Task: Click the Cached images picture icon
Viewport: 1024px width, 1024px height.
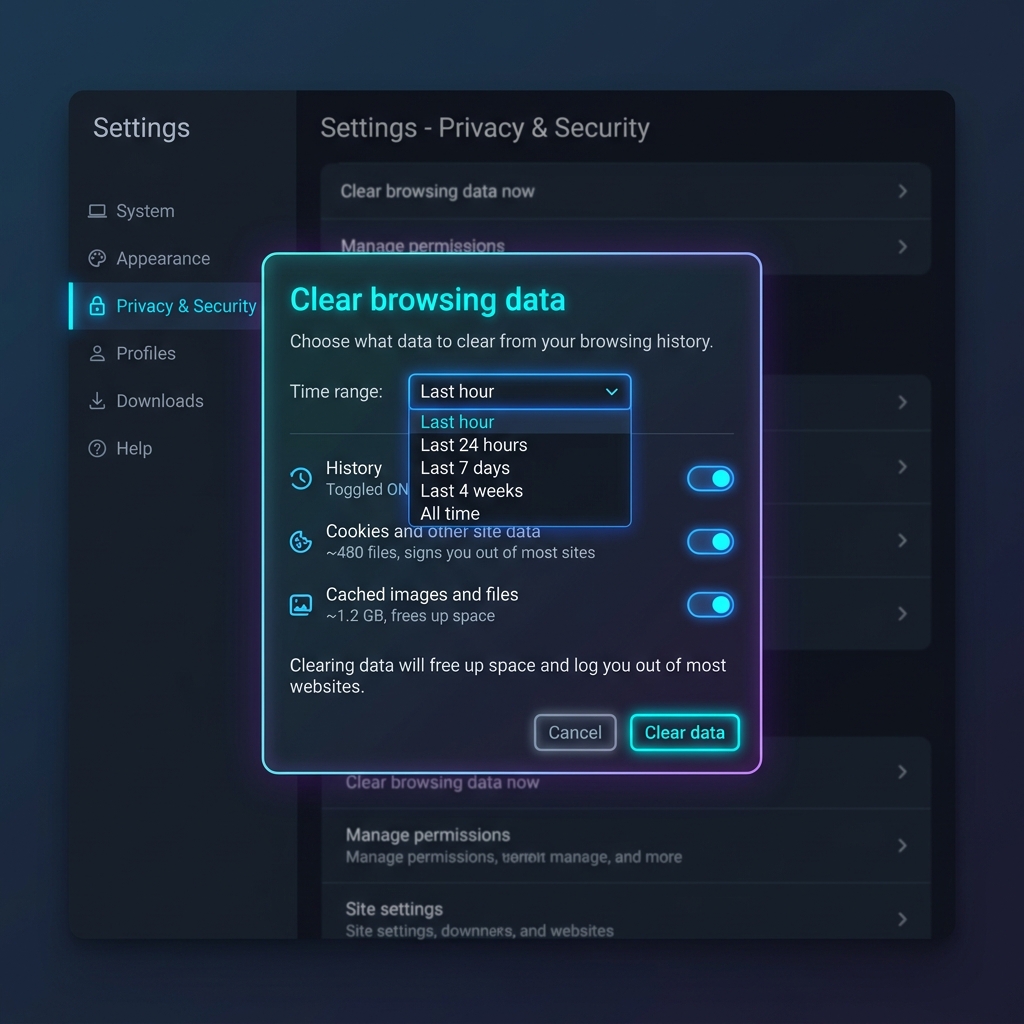Action: coord(301,605)
